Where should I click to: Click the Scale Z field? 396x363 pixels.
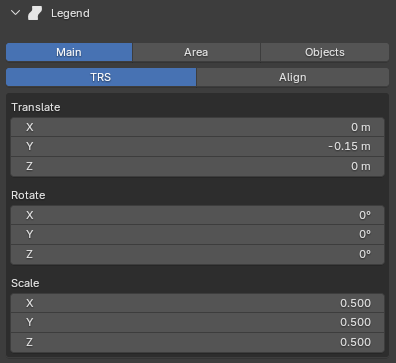click(197, 342)
